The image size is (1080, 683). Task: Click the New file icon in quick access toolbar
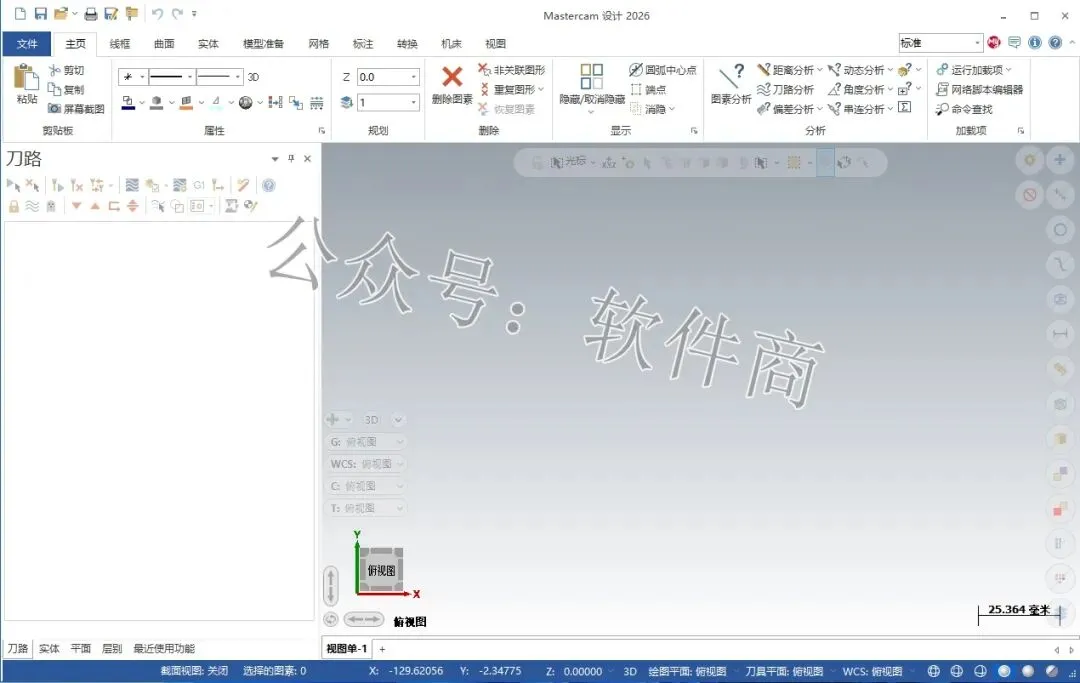[x=20, y=14]
